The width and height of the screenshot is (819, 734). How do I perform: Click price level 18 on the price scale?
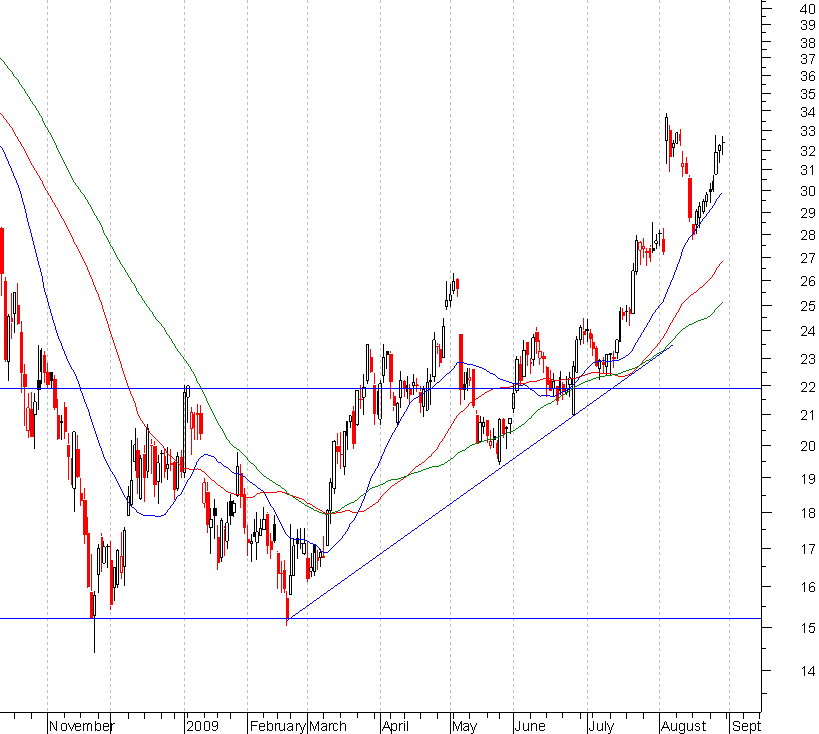click(808, 513)
